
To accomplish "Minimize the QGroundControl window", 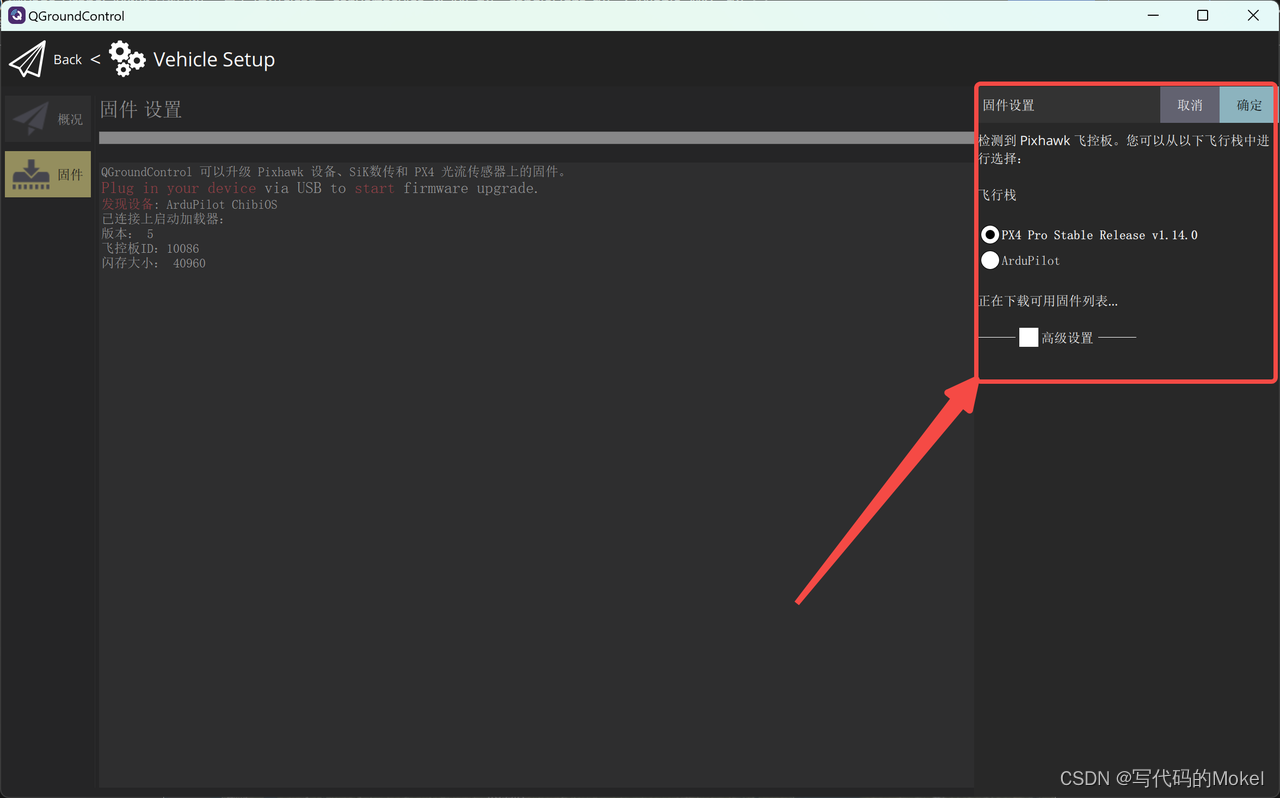I will (1152, 15).
